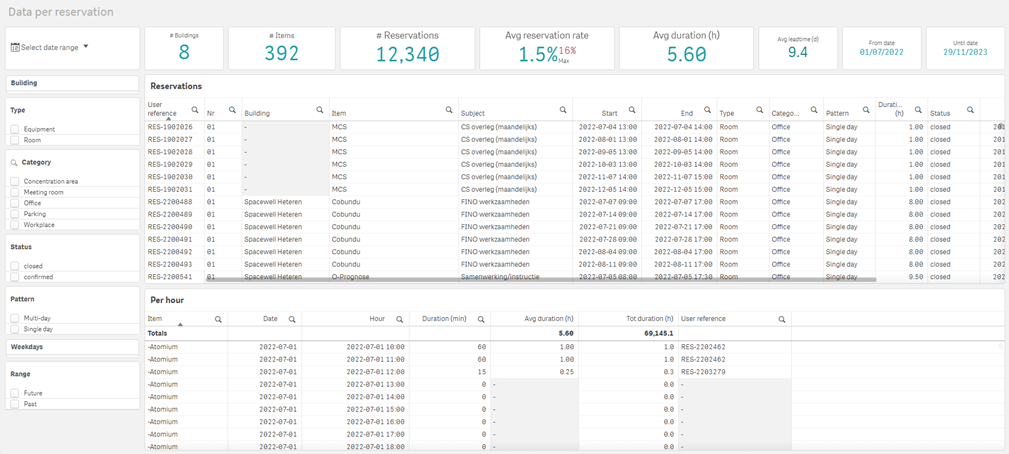Expand the Select date range dropdown arrow

(86, 46)
